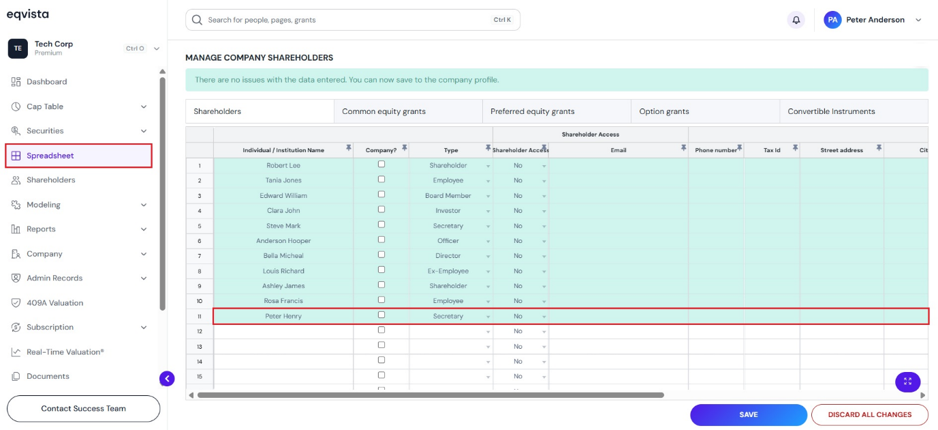Switch to Convertible Instruments tab
Viewport: 938px width, 430px height.
coord(854,111)
